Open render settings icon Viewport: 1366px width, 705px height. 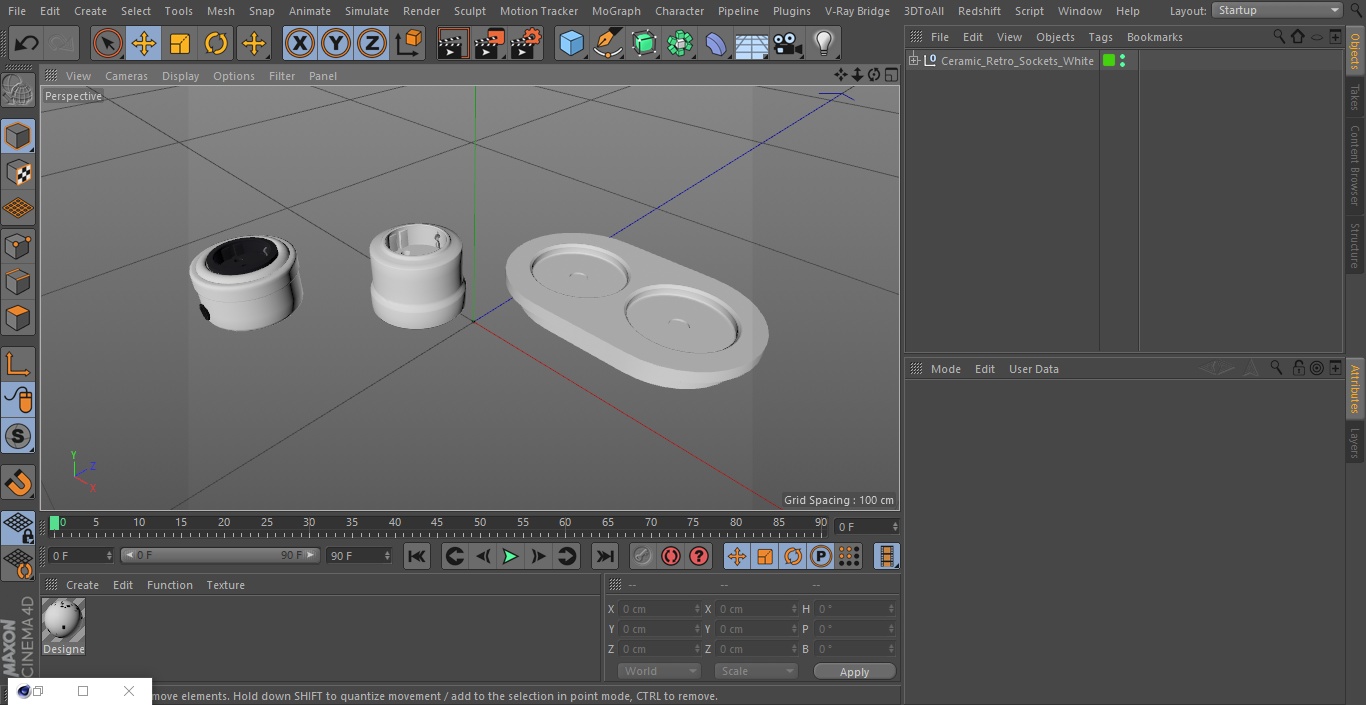coord(525,44)
